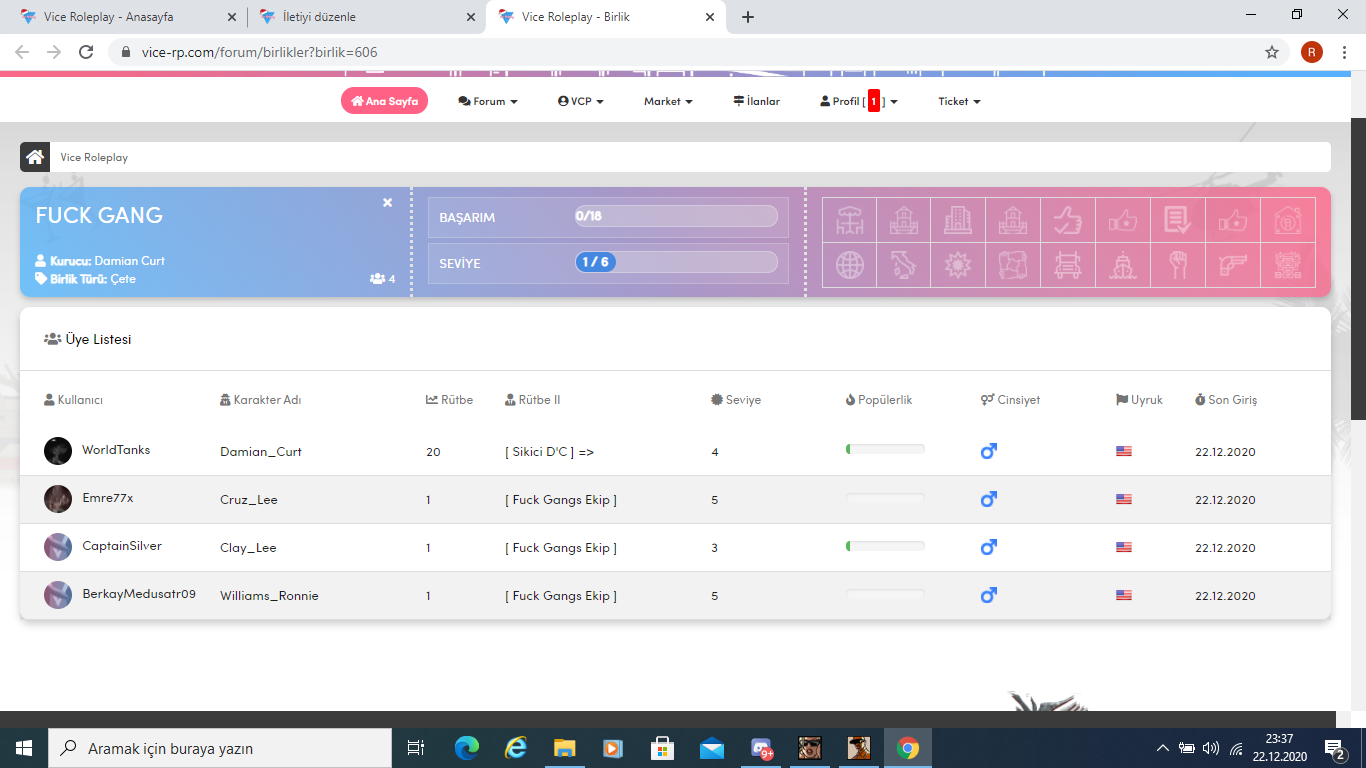Click the patio umbrella table badge
1366x768 pixels.
tap(850, 220)
